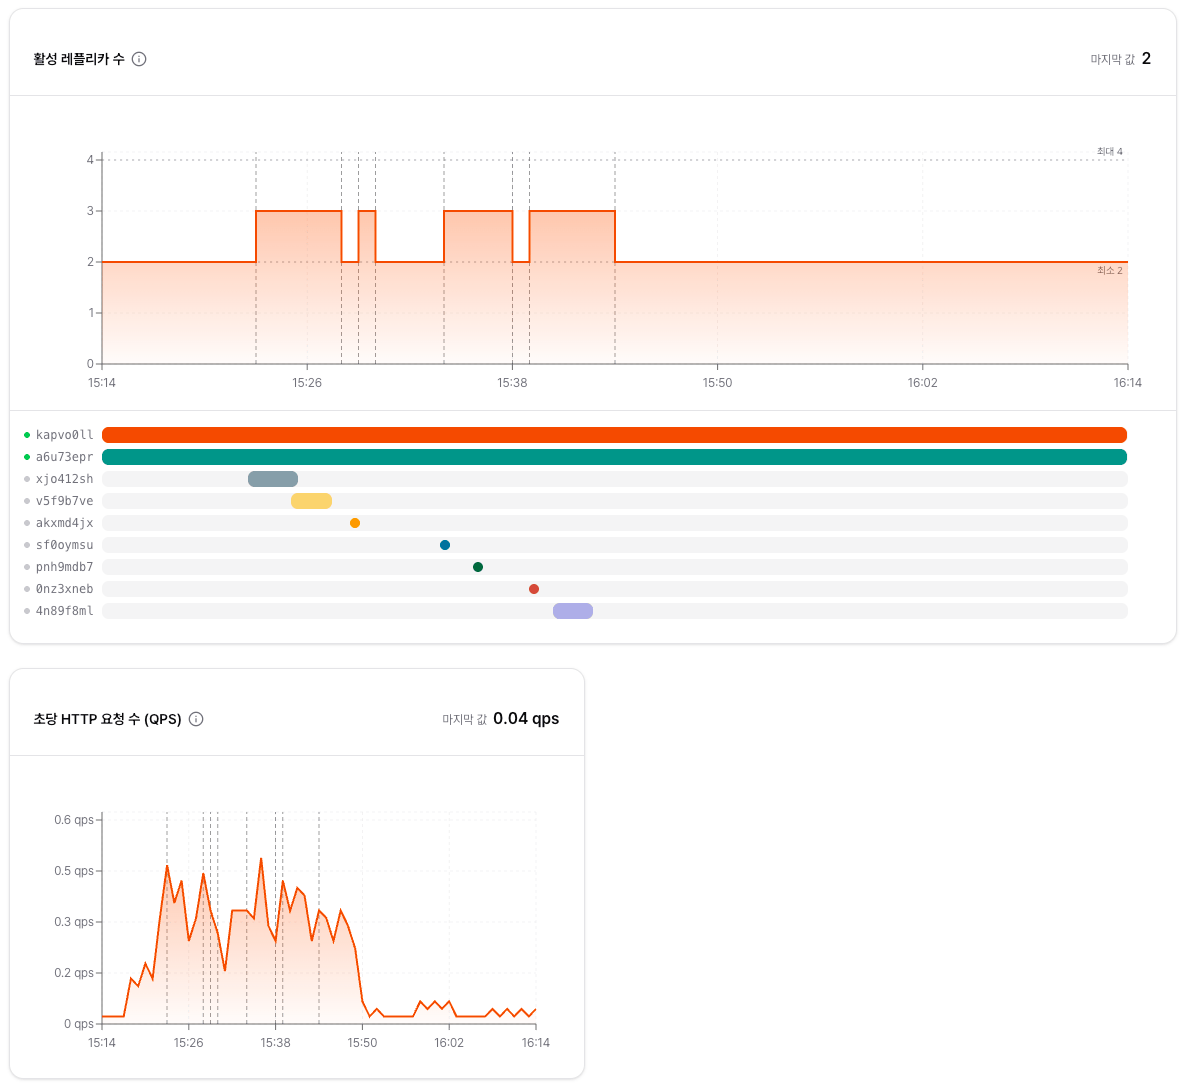Click the v5f9b7ve replica name
The image size is (1192, 1089).
[x=65, y=501]
